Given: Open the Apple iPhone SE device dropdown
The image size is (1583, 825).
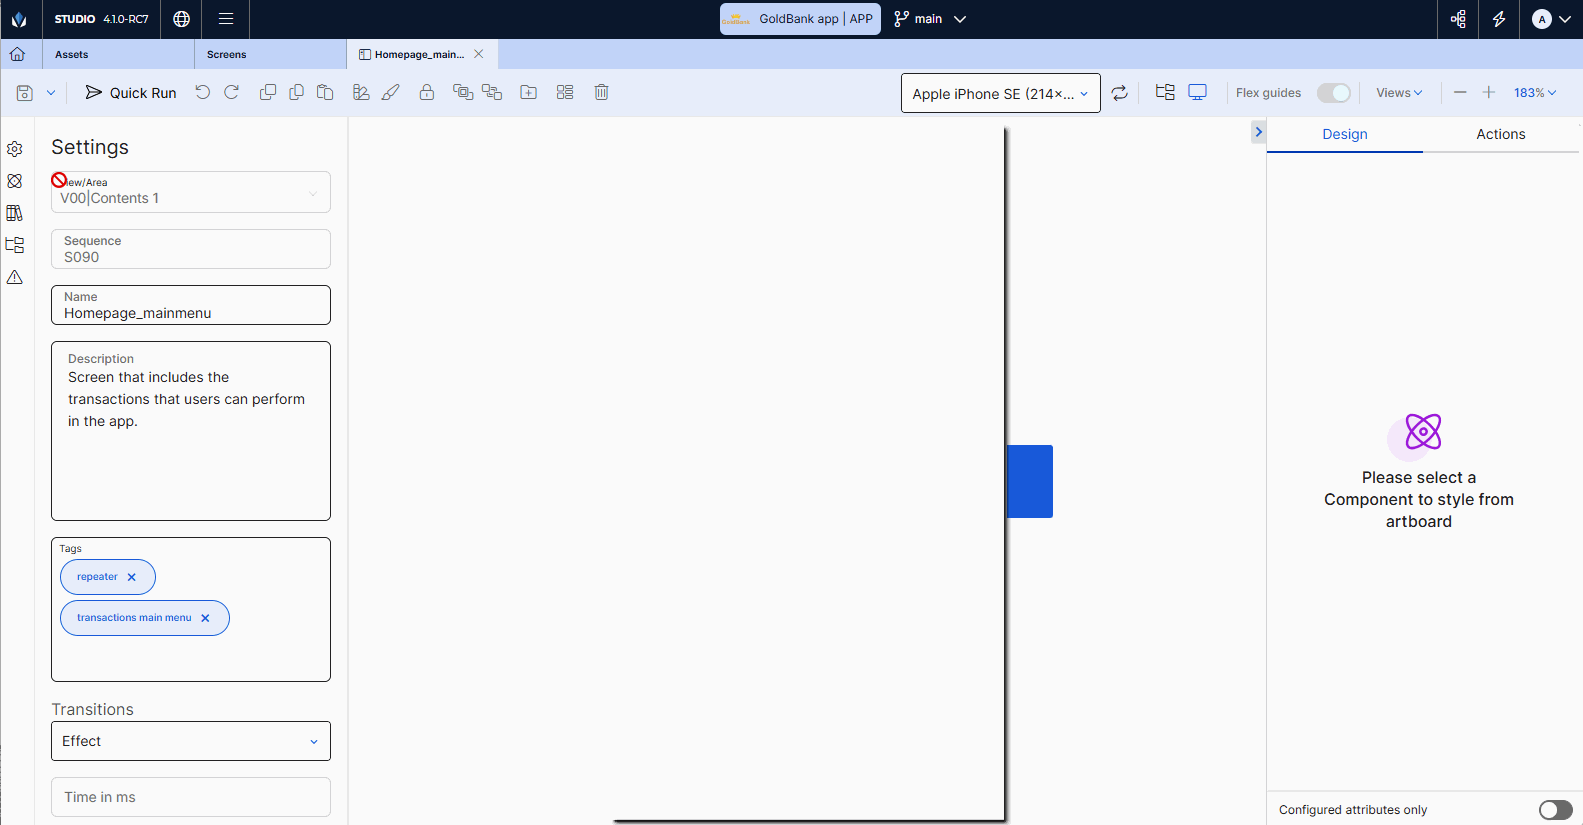Looking at the screenshot, I should (1000, 93).
